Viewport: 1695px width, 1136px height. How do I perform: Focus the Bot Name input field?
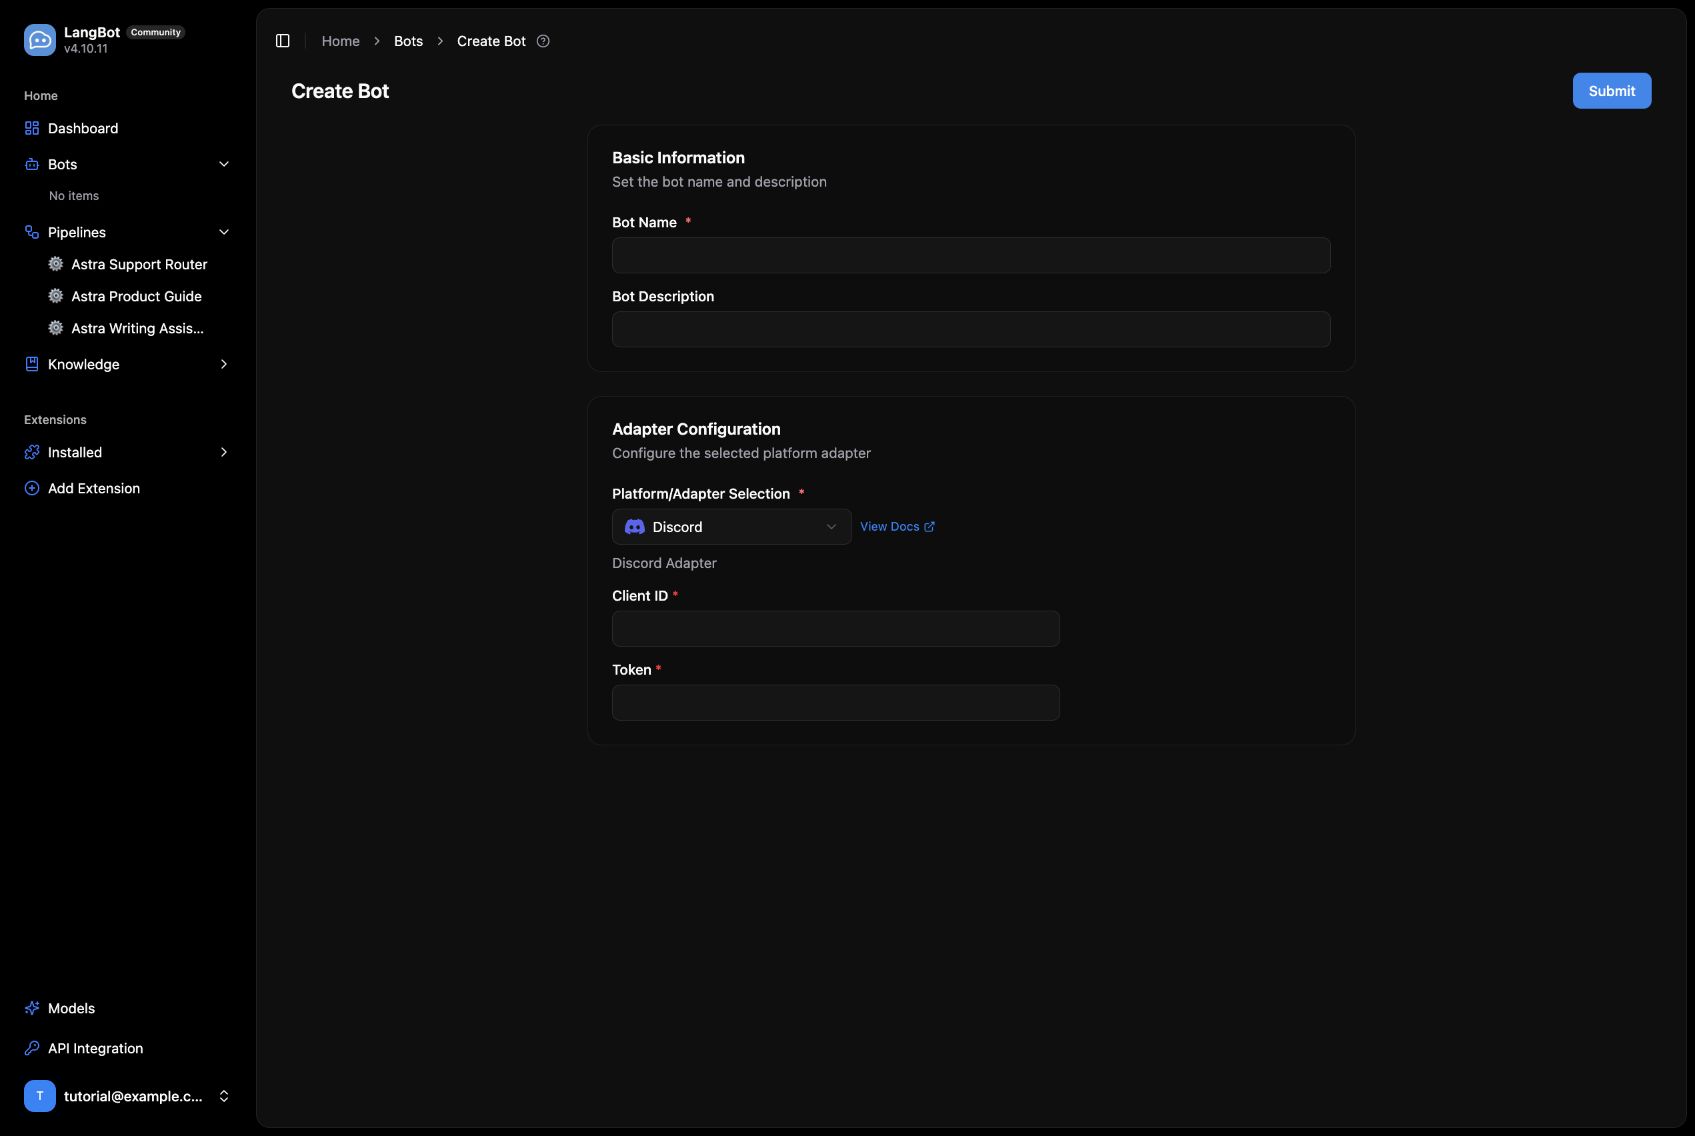click(x=971, y=255)
